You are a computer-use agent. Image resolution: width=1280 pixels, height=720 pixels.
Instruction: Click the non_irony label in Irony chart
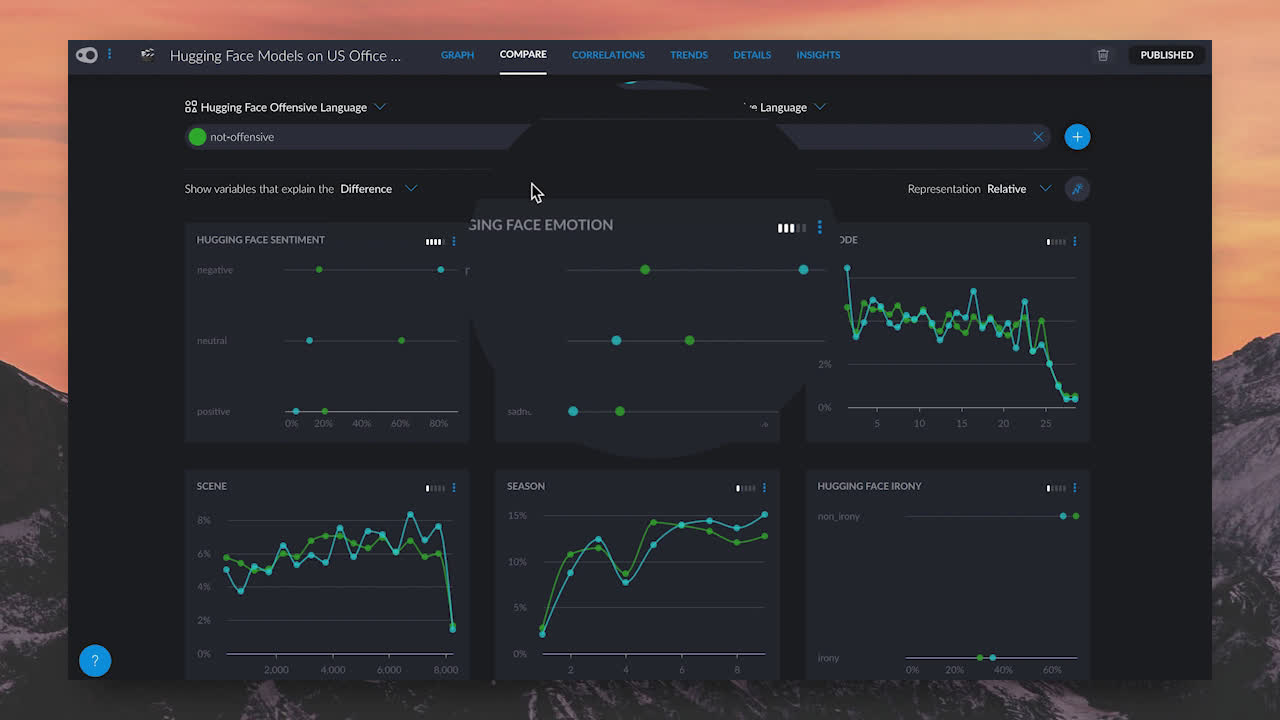[x=838, y=516]
